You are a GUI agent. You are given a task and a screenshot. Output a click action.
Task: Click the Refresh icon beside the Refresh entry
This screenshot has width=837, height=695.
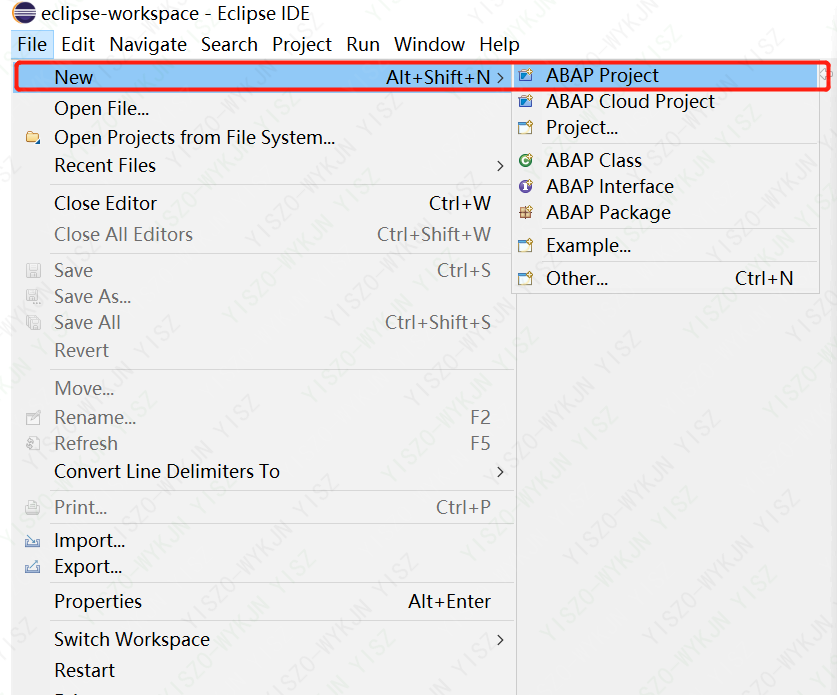click(31, 443)
